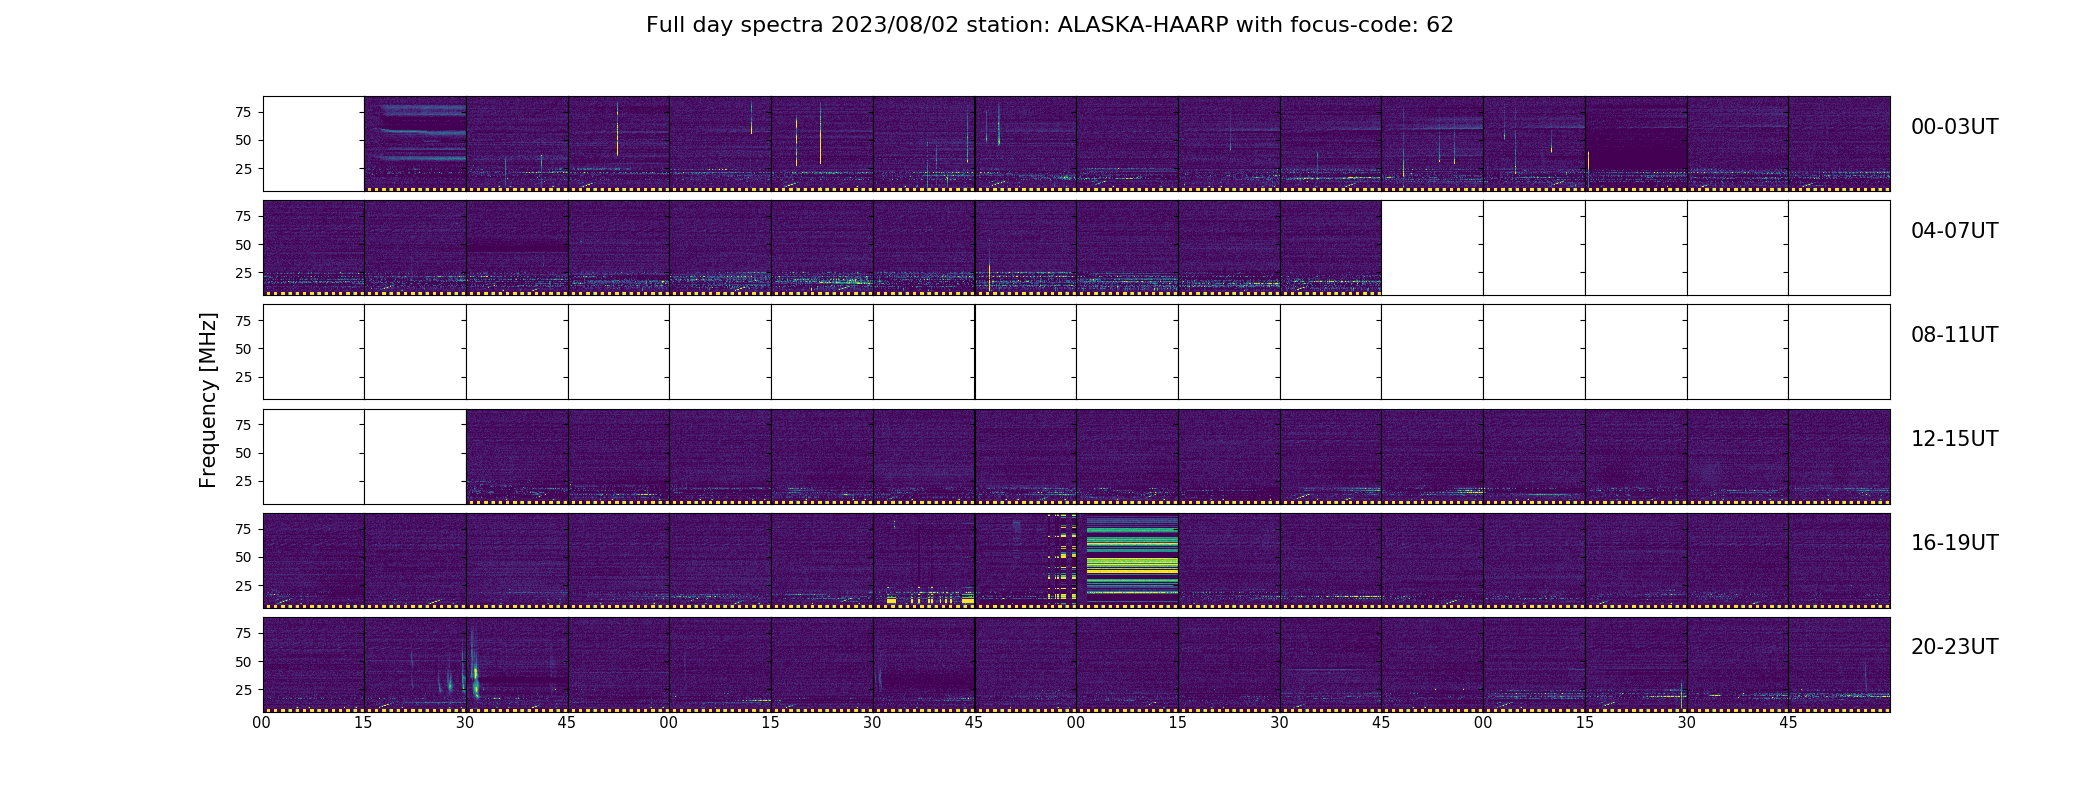Screen dimensions: 2100x800
Task: Click the 50 tick label of the 12-15UT row
Action: coord(243,453)
